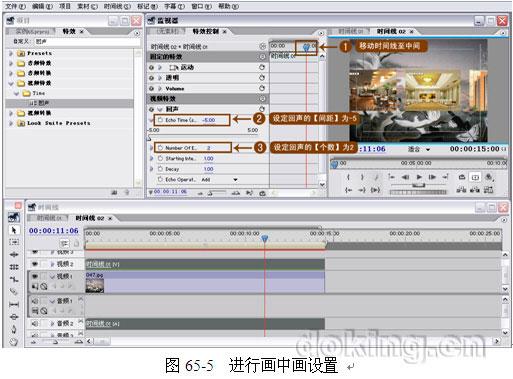Go to Out point in monitor
Screen dimensions: 513x379
[362, 190]
